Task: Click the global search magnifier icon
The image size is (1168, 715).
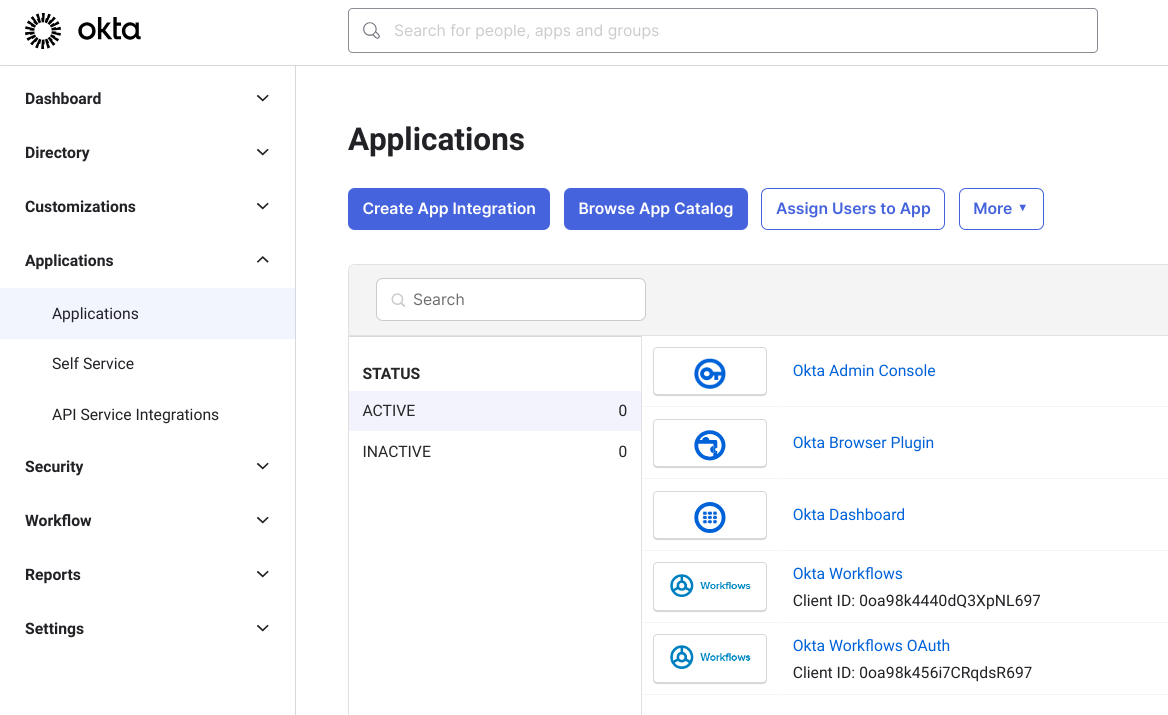Action: tap(371, 31)
